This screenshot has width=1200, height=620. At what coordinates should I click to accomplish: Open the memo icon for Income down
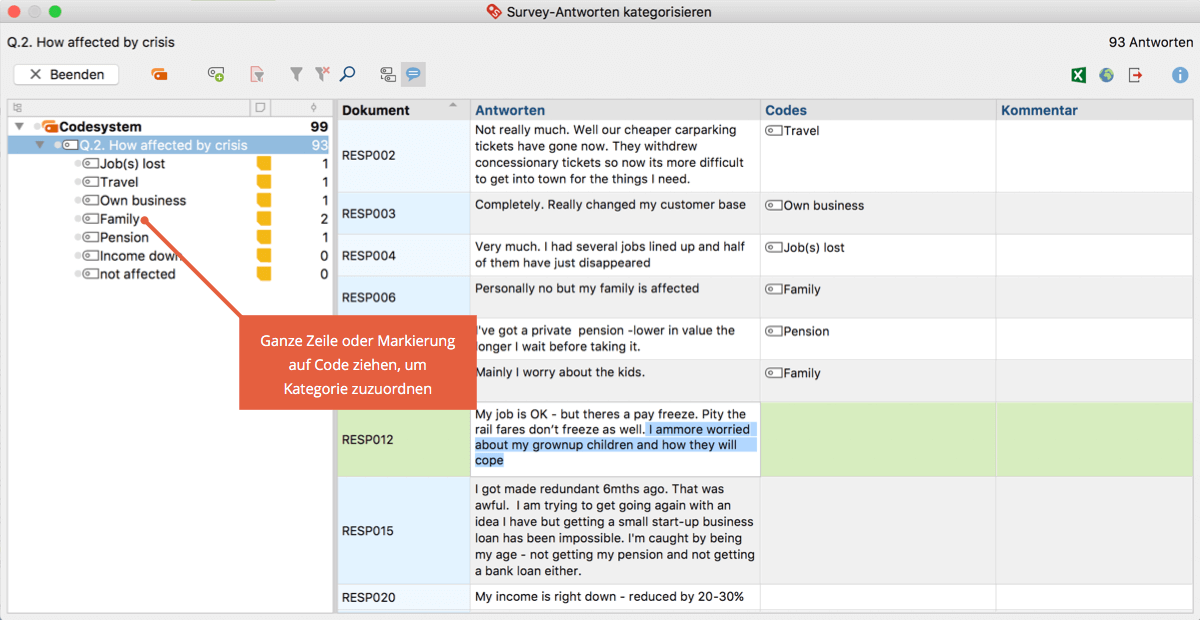(x=264, y=256)
